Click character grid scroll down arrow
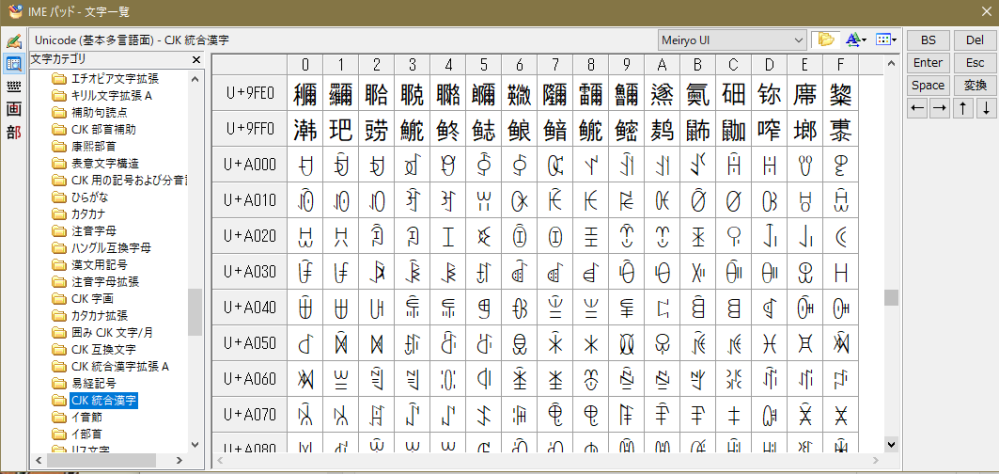This screenshot has width=999, height=474. point(891,445)
